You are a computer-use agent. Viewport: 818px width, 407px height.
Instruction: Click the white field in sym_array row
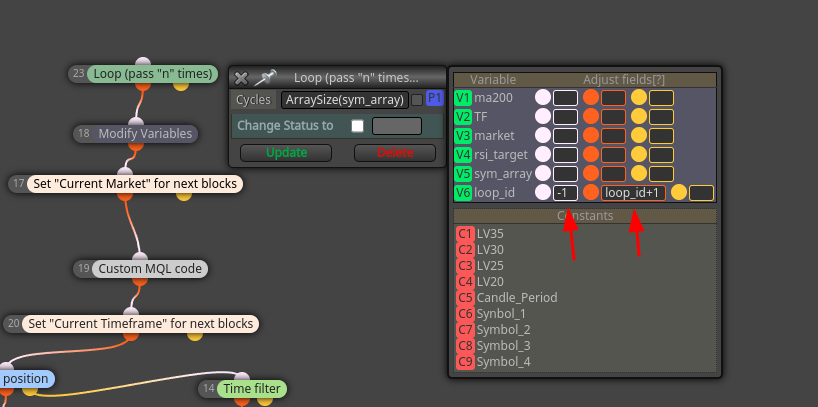click(566, 174)
